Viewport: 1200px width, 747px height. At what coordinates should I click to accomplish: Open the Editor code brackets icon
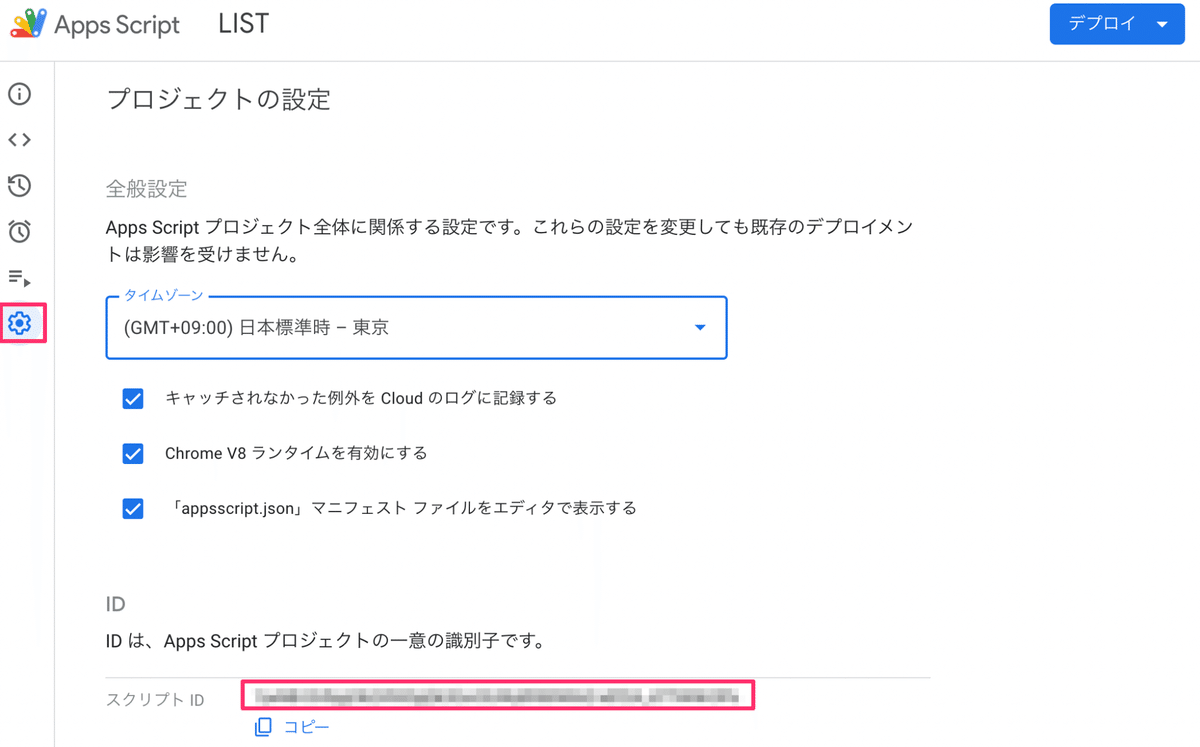(20, 140)
